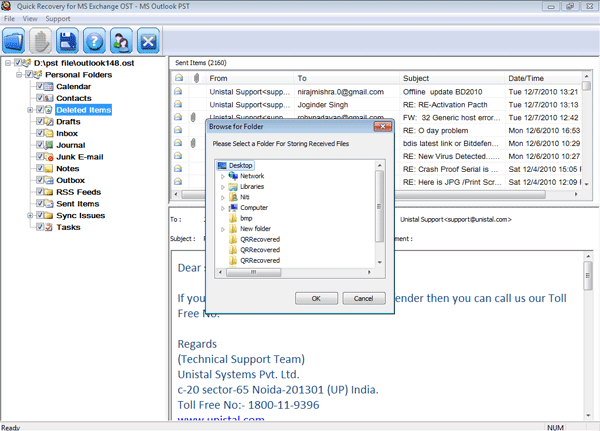Image resolution: width=600 pixels, height=431 pixels.
Task: Click the mail list scroll-down arrow
Action: click(586, 184)
